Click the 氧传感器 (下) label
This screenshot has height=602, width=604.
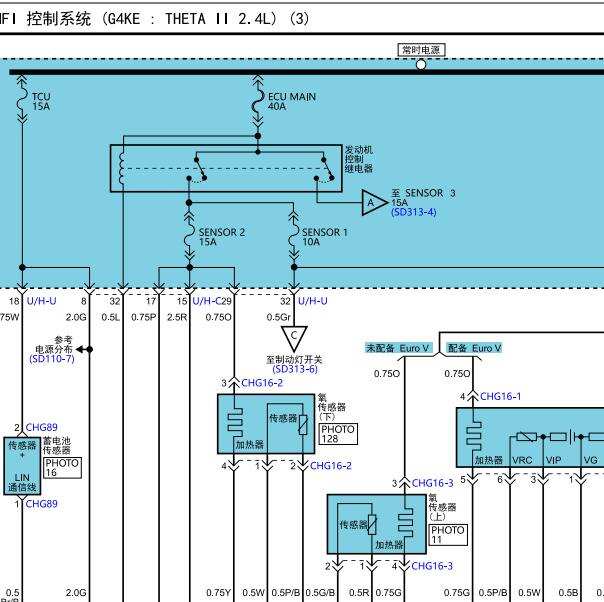tap(332, 407)
